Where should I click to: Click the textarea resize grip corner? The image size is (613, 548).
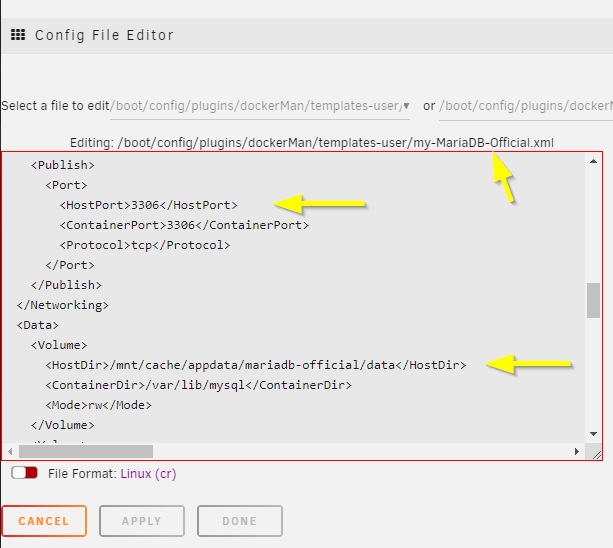click(x=596, y=454)
